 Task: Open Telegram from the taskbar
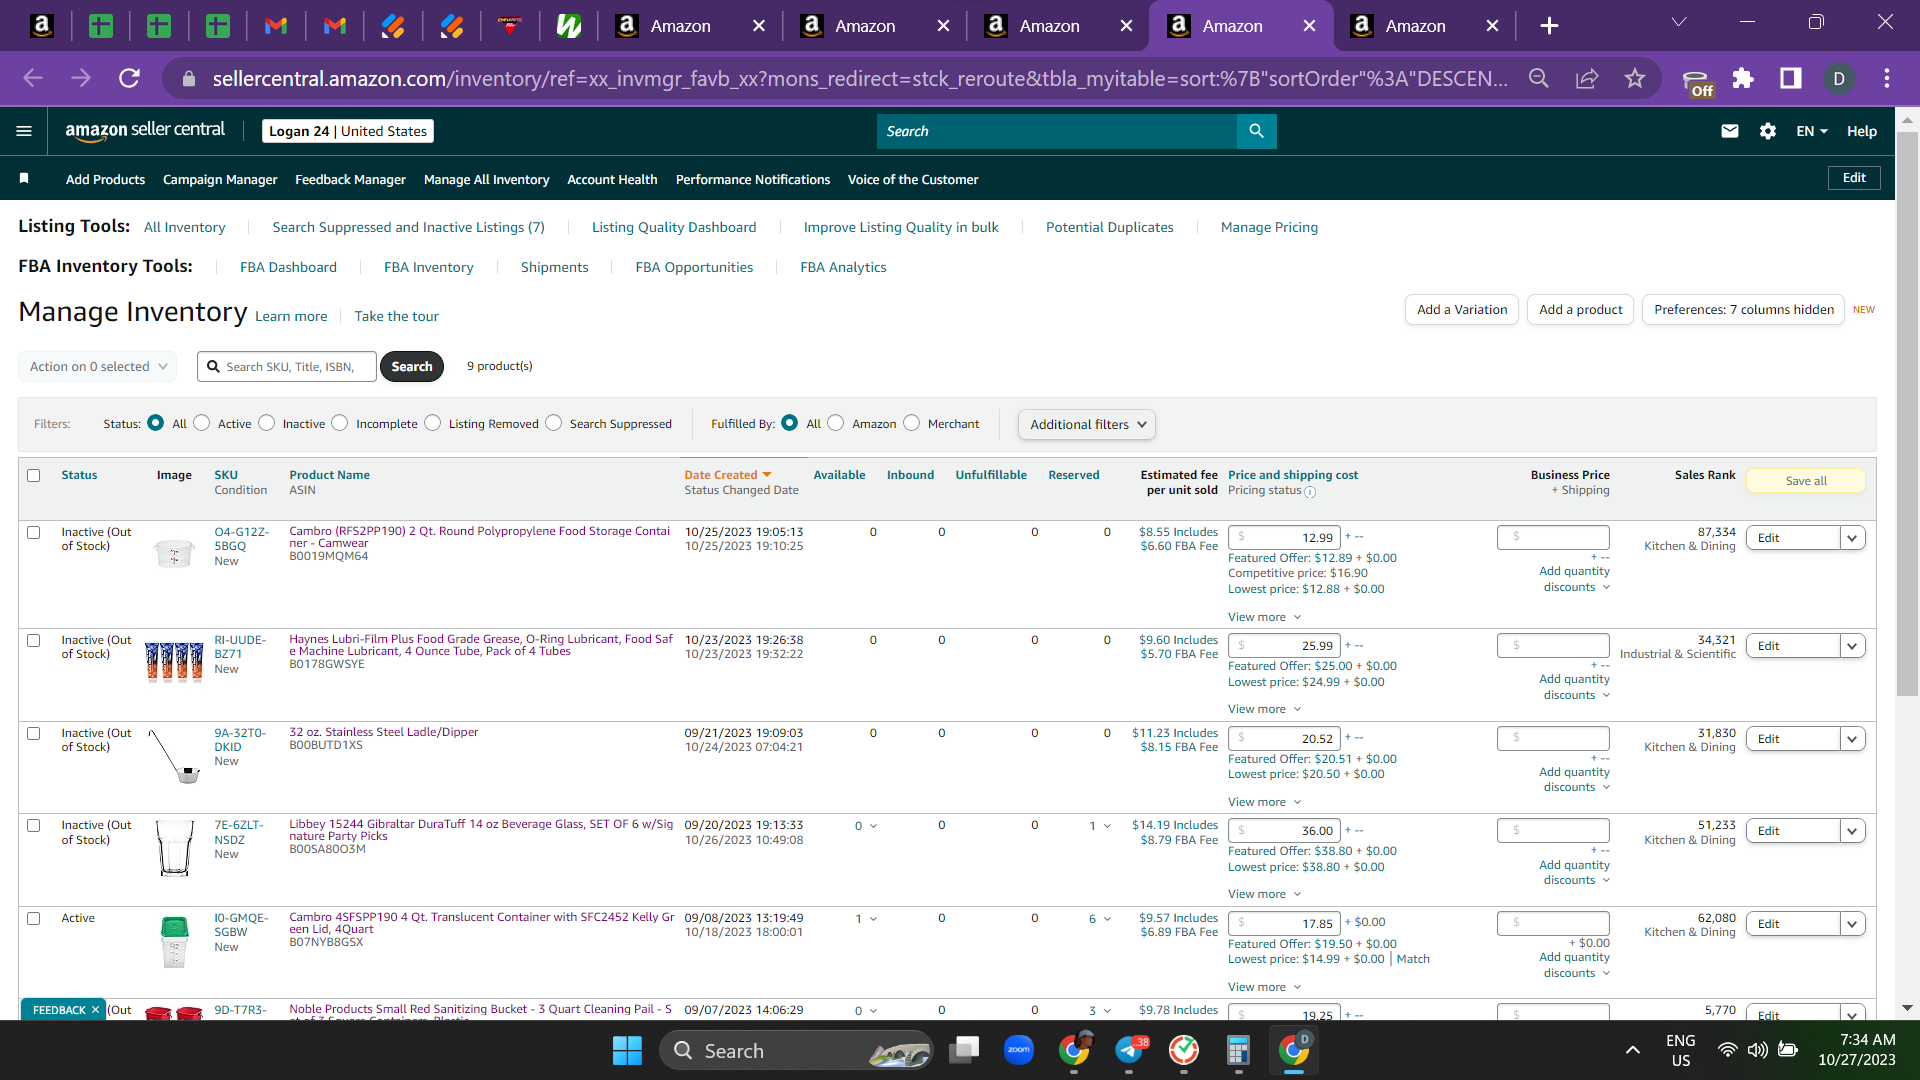click(1129, 1050)
